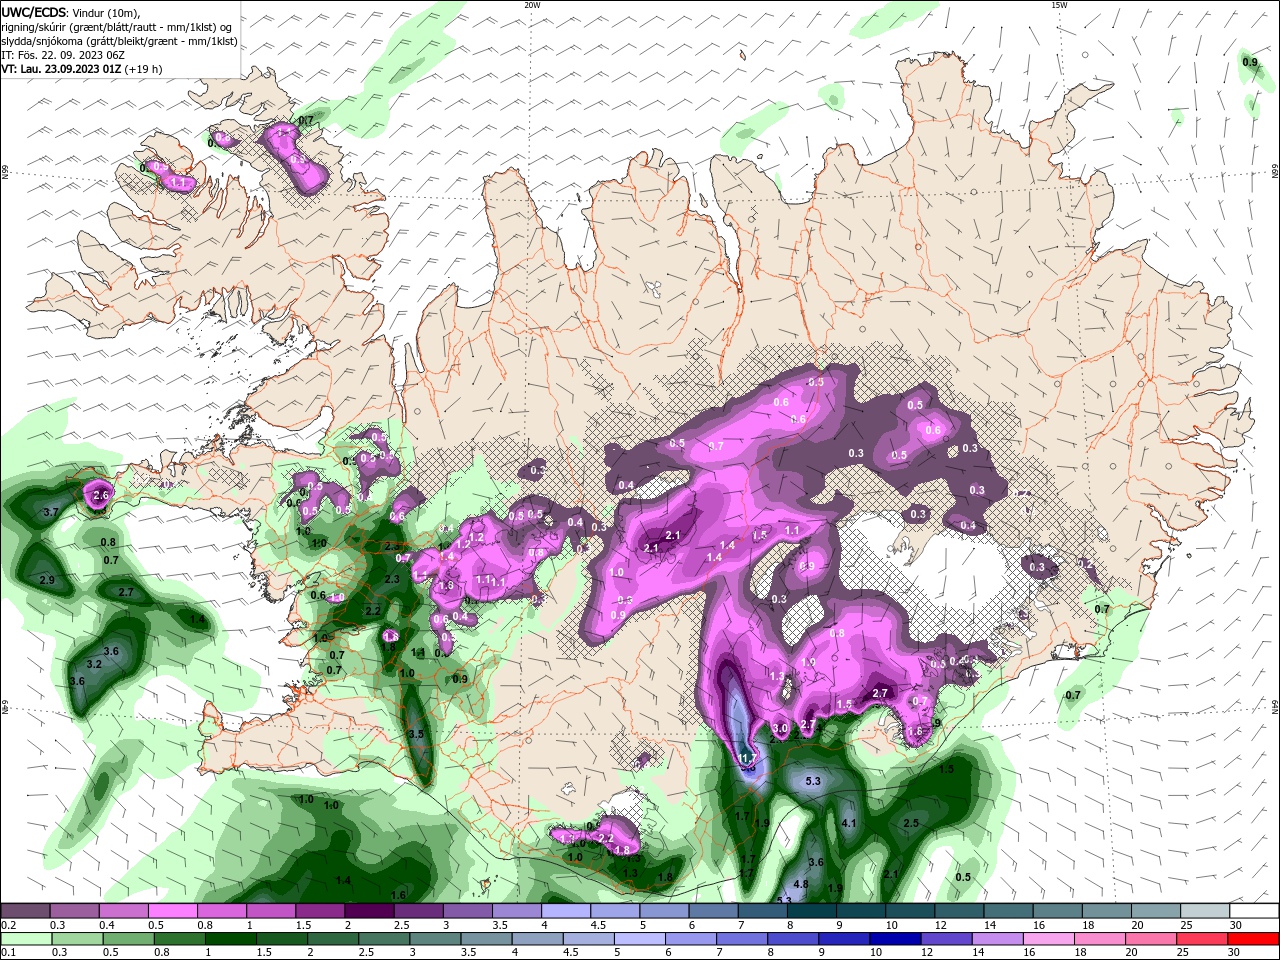Click the 15W longitude label
The height and width of the screenshot is (960, 1280).
pos(1059,5)
